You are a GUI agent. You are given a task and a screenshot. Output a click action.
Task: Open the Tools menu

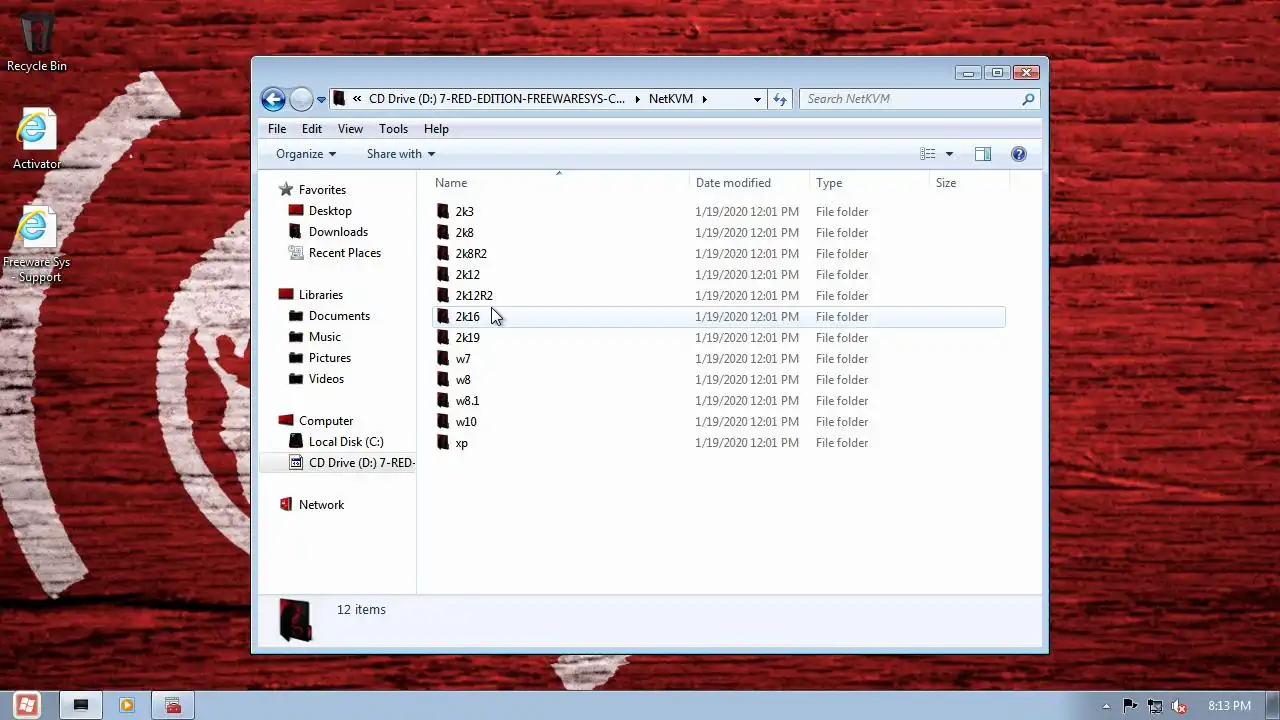pyautogui.click(x=393, y=129)
